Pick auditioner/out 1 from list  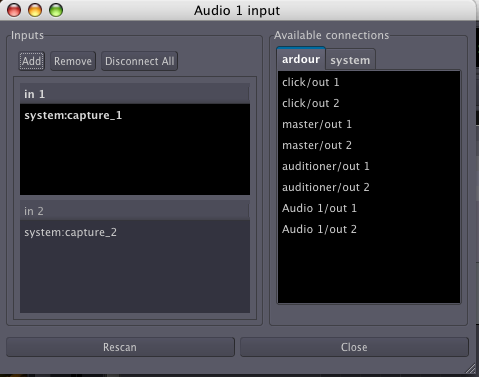[369, 166]
